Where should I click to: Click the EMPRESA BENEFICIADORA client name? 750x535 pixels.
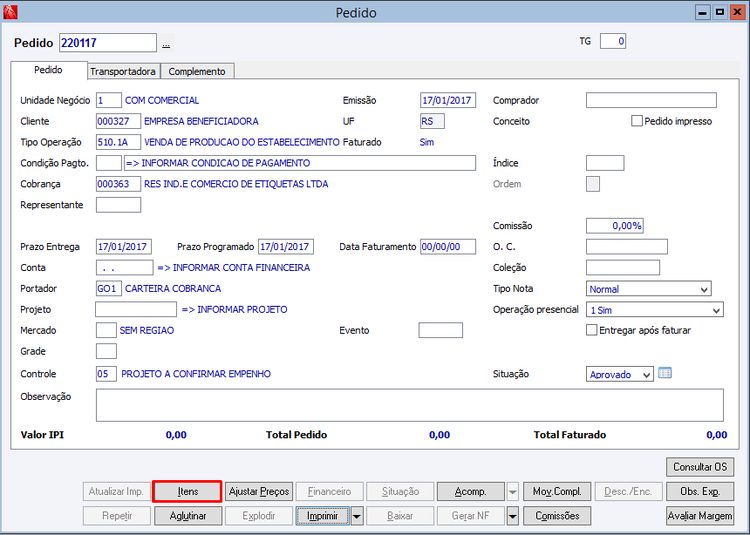[201, 121]
